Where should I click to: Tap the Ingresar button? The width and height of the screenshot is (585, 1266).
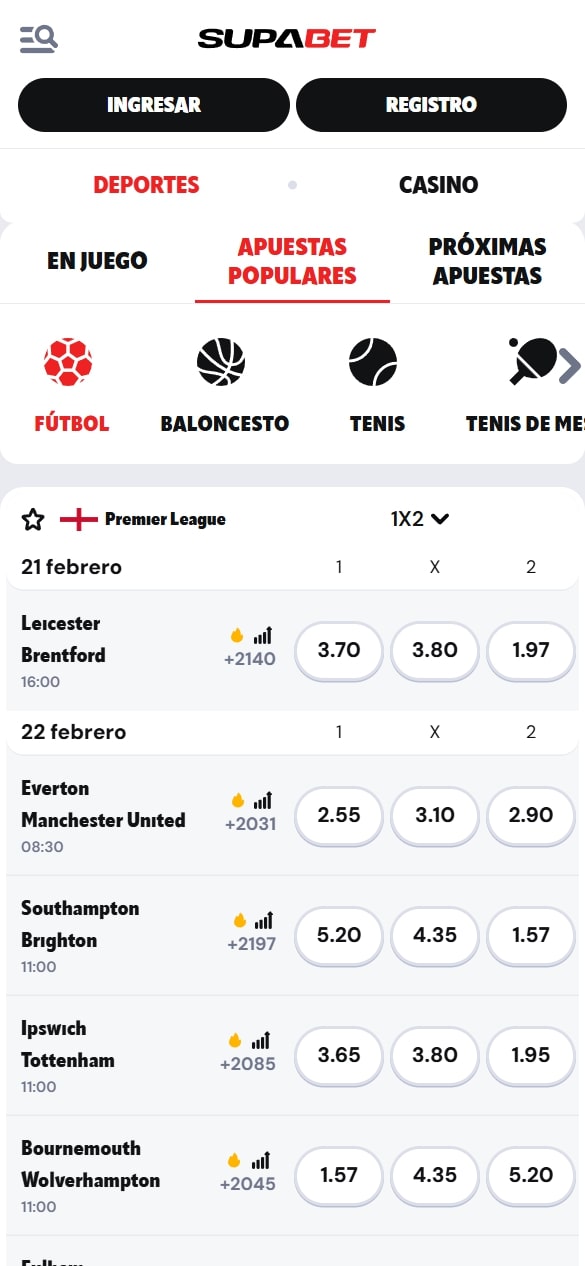(154, 105)
